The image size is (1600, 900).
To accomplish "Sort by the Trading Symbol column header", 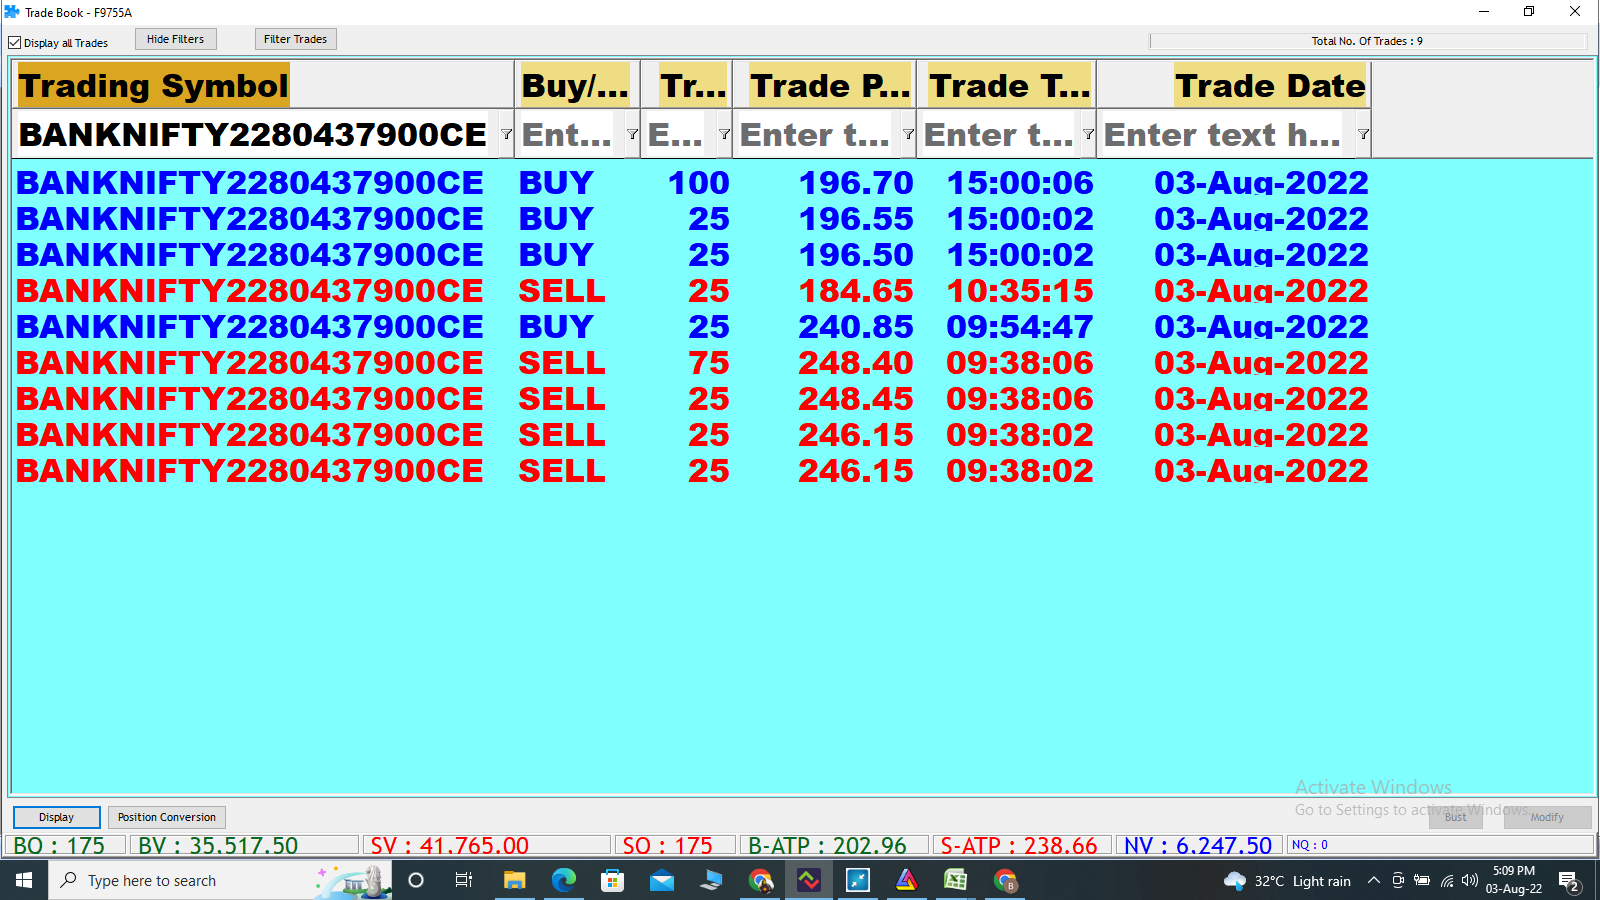I will [x=264, y=85].
